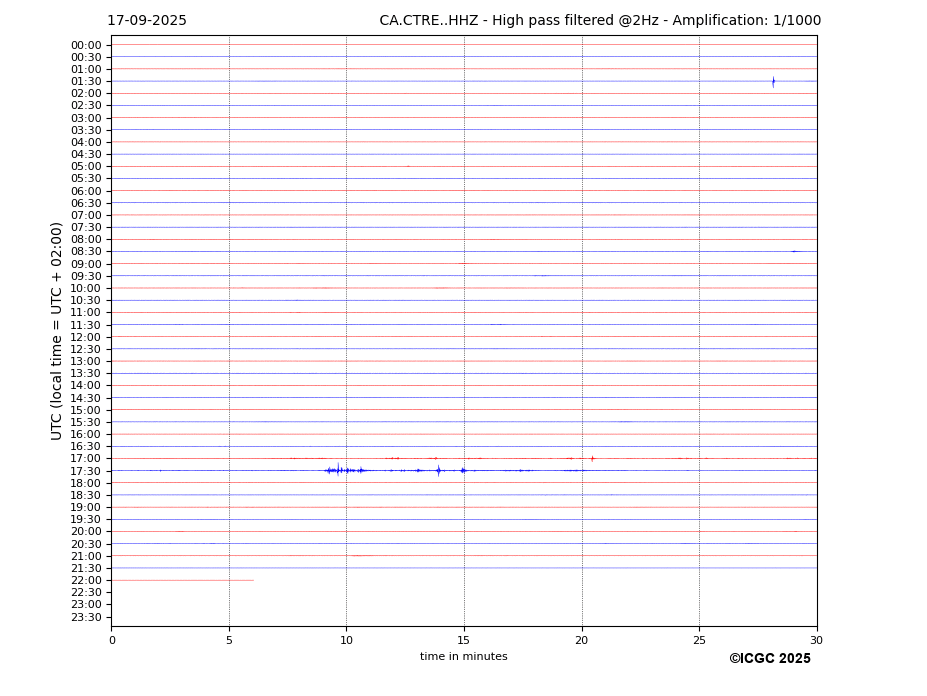Click the 19:00 time label
927x696 pixels.
tap(86, 507)
